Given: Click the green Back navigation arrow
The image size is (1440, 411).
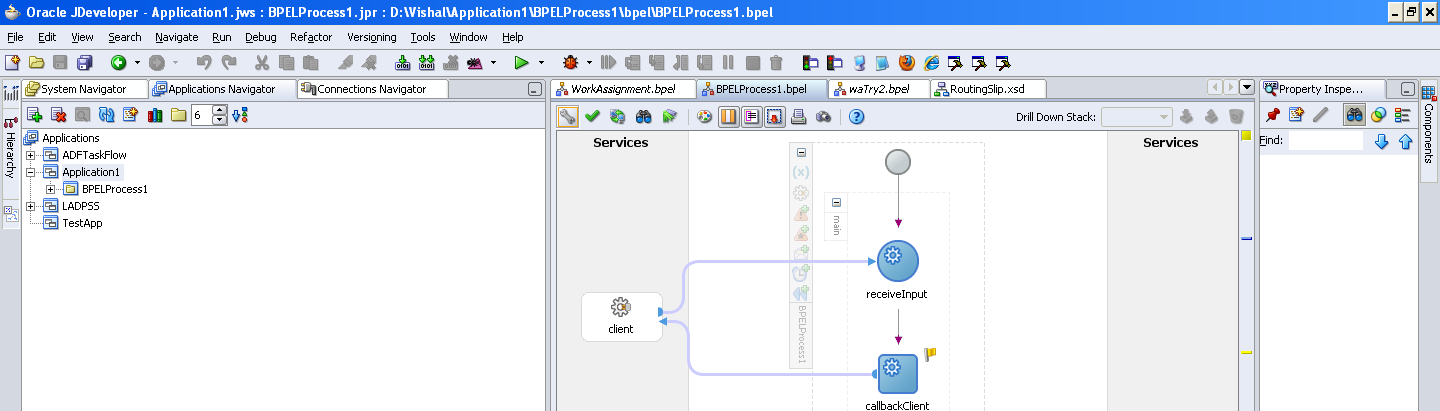Looking at the screenshot, I should 118,62.
